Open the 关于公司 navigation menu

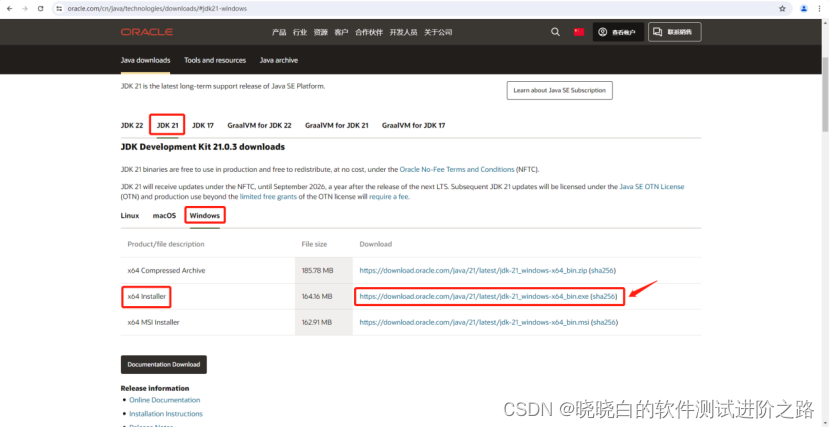(438, 32)
